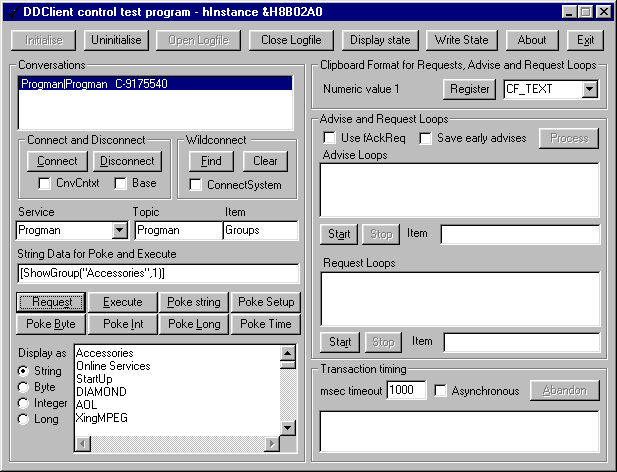
Task: Click the Write State button
Action: [462, 40]
